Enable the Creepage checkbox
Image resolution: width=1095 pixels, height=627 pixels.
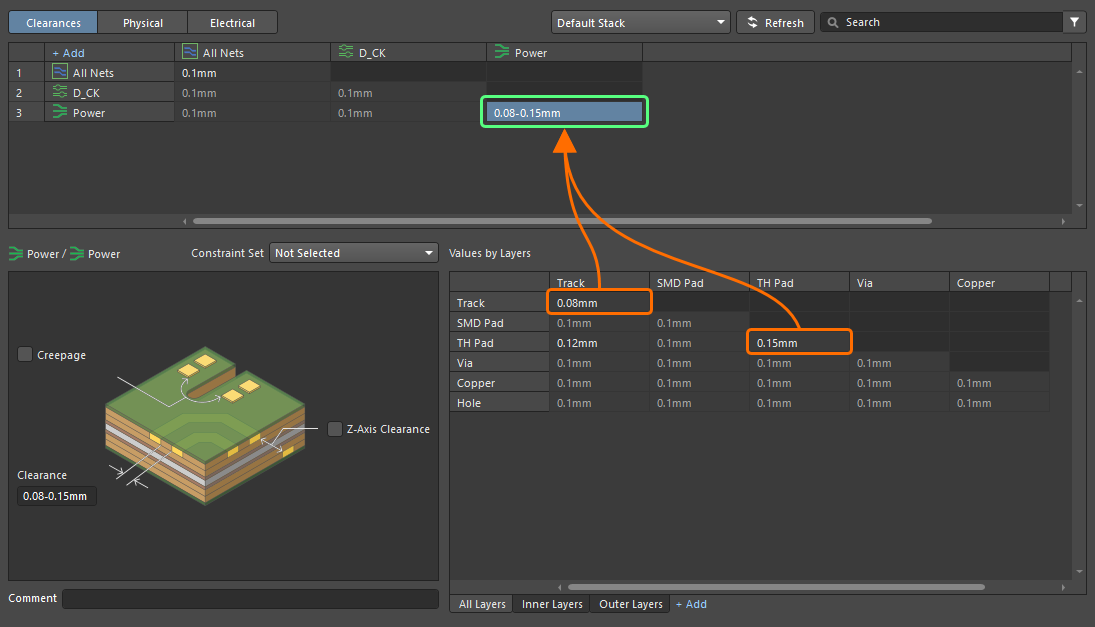(25, 354)
